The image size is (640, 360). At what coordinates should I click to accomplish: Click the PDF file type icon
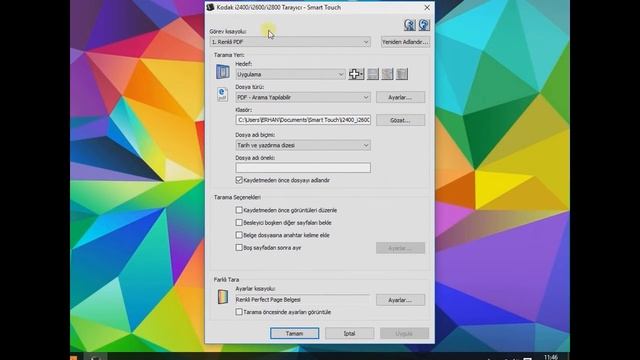(x=222, y=94)
